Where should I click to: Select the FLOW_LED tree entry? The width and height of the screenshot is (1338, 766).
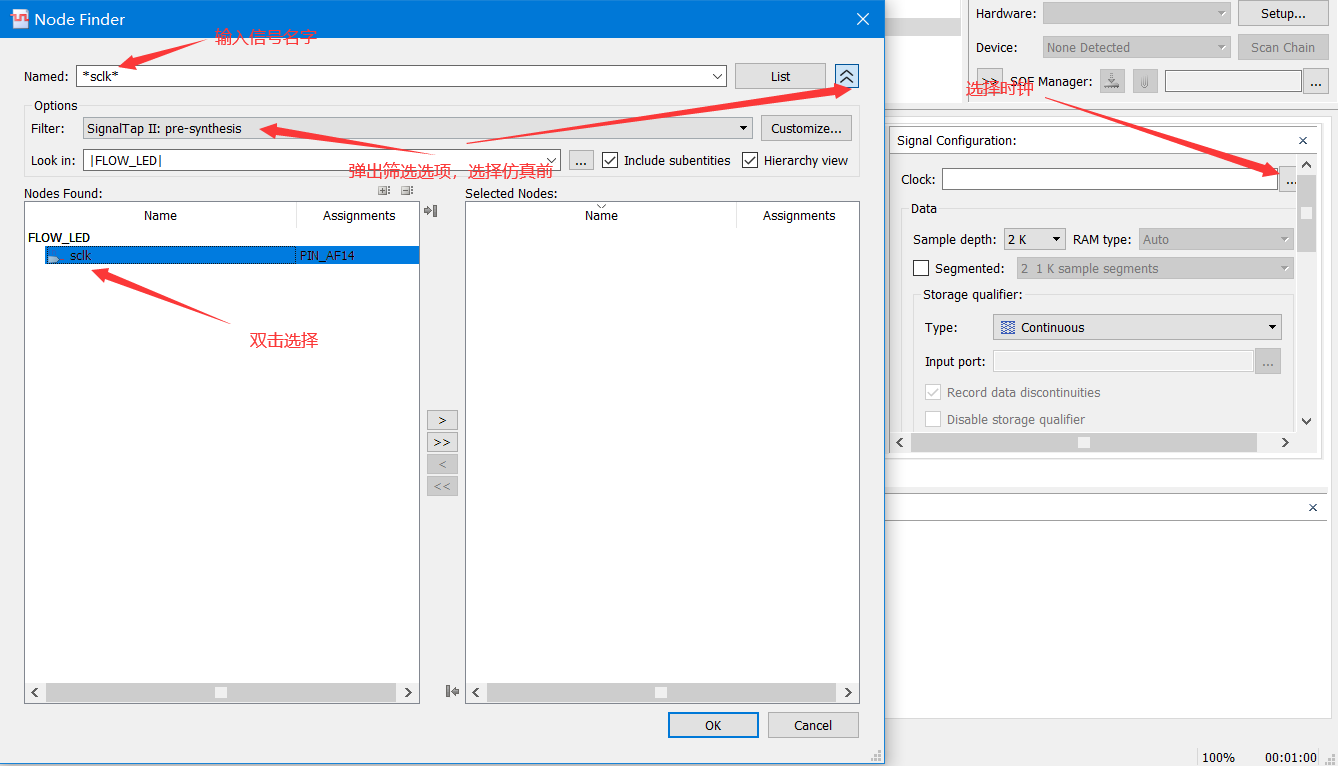pos(59,238)
